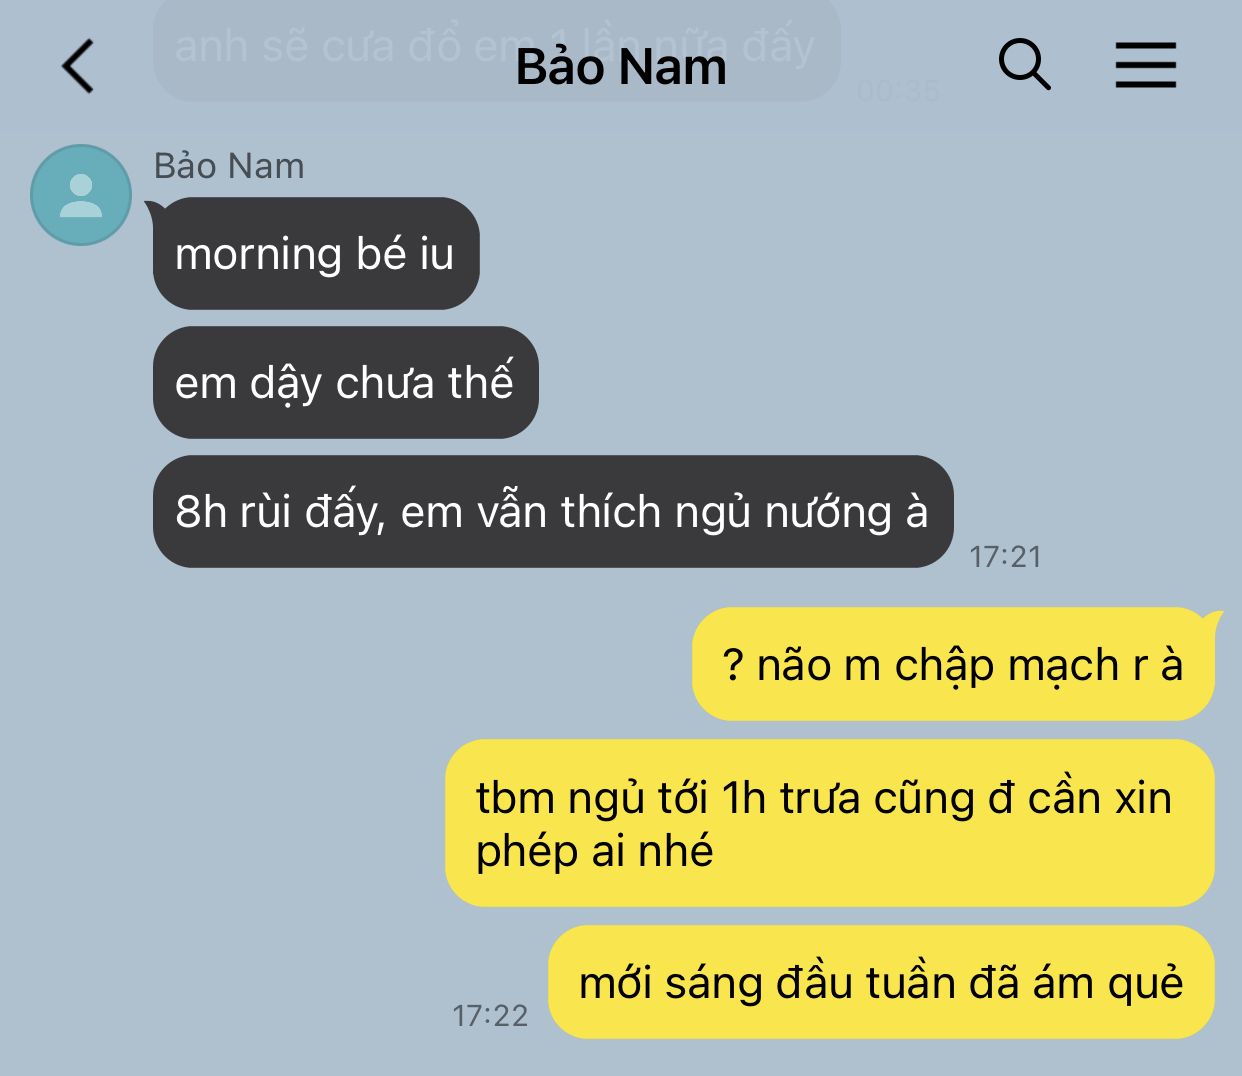Select message 'tbm ngủ tới 1h trưa'
1242x1076 pixels.
pos(830,823)
